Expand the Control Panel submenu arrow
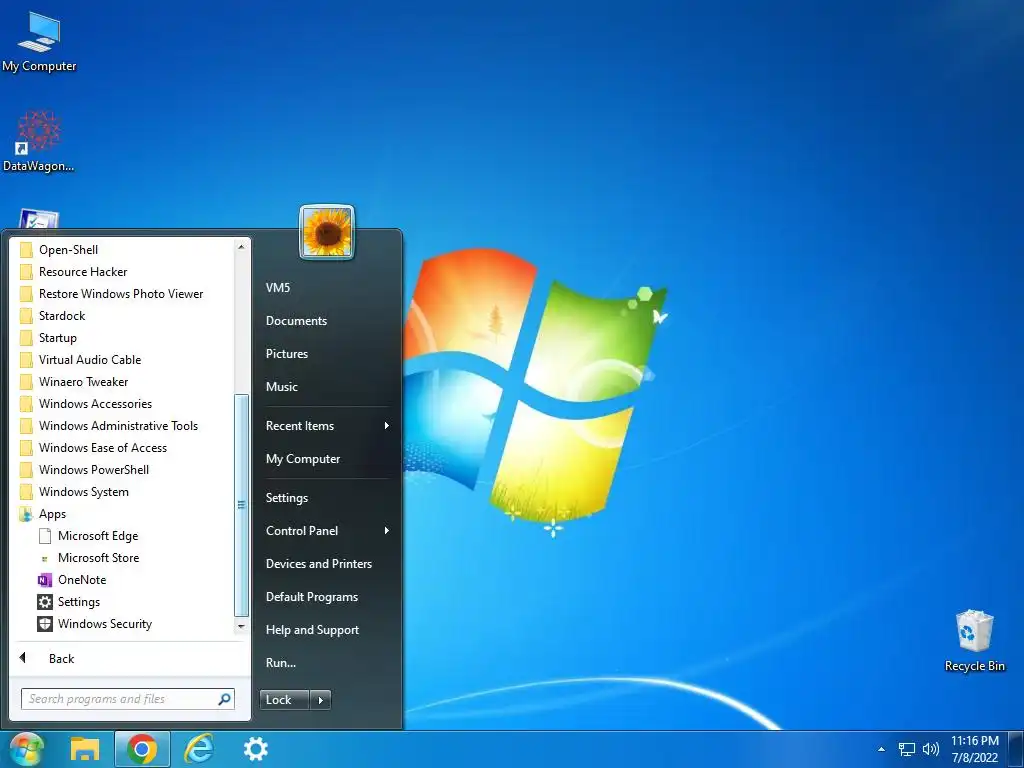This screenshot has height=768, width=1024. pyautogui.click(x=387, y=531)
